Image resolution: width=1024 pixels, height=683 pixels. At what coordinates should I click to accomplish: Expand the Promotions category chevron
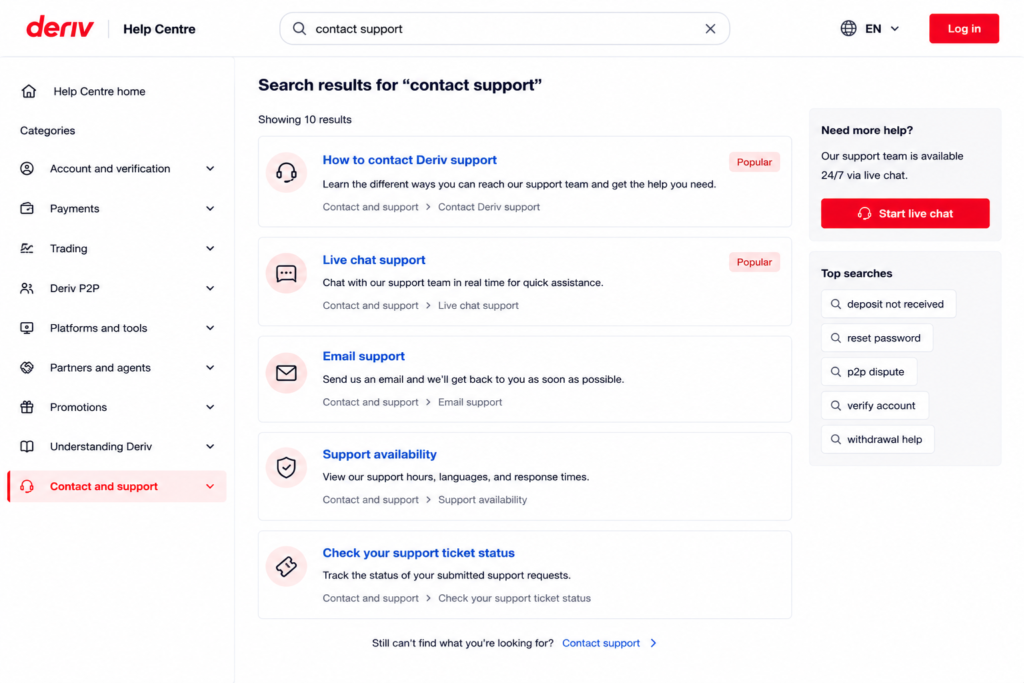pyautogui.click(x=210, y=407)
